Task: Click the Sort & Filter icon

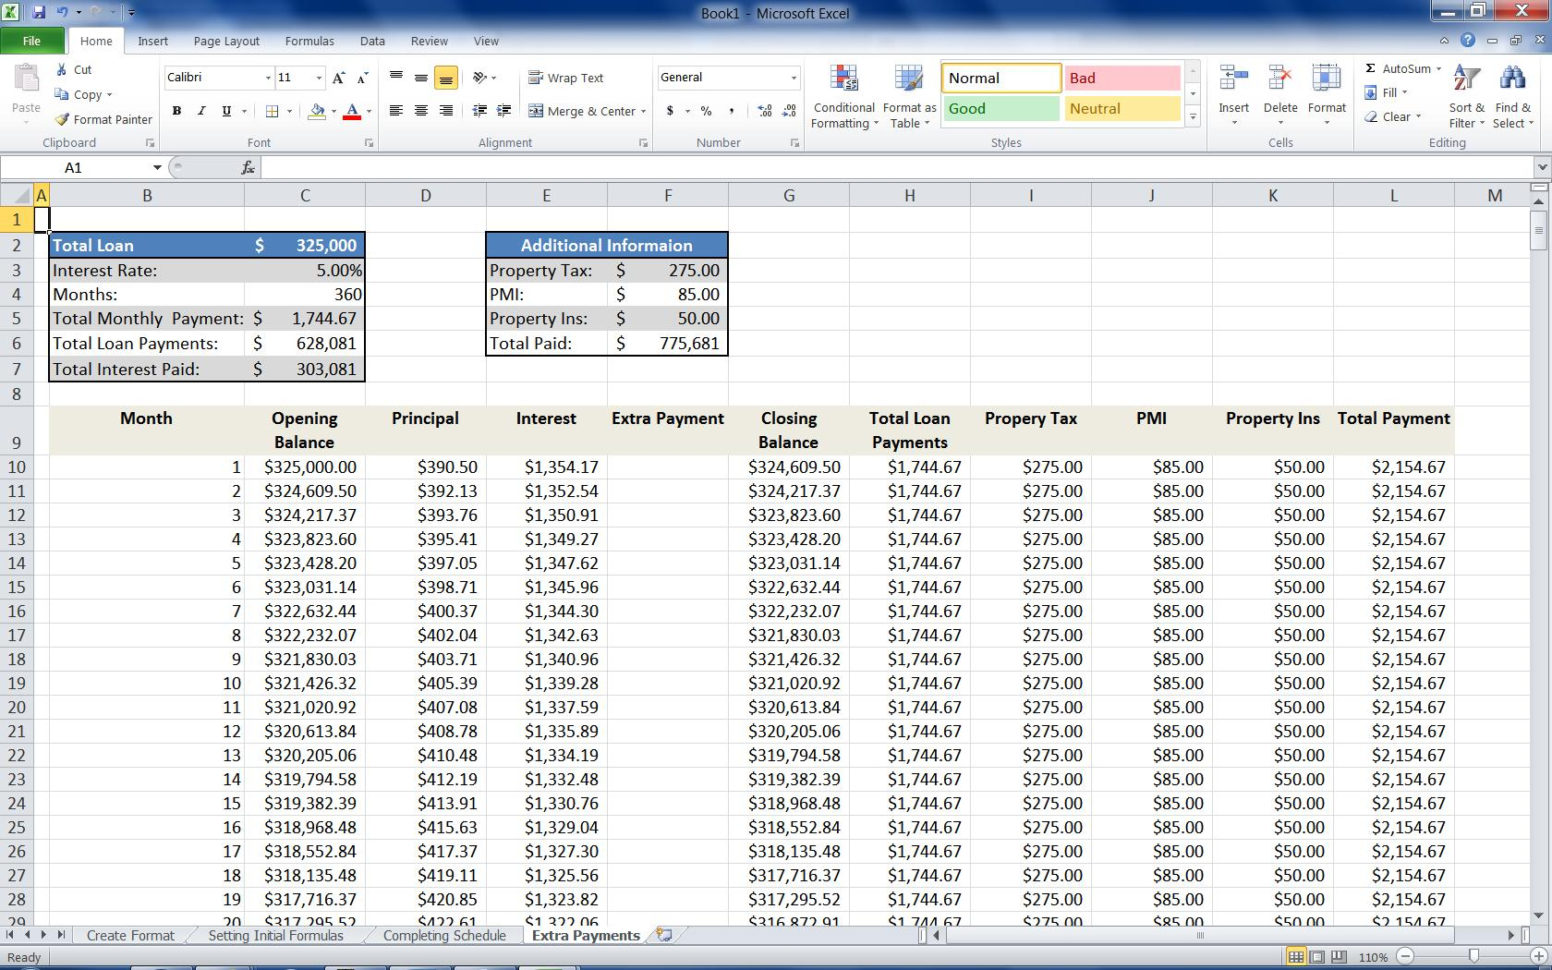Action: tap(1465, 94)
